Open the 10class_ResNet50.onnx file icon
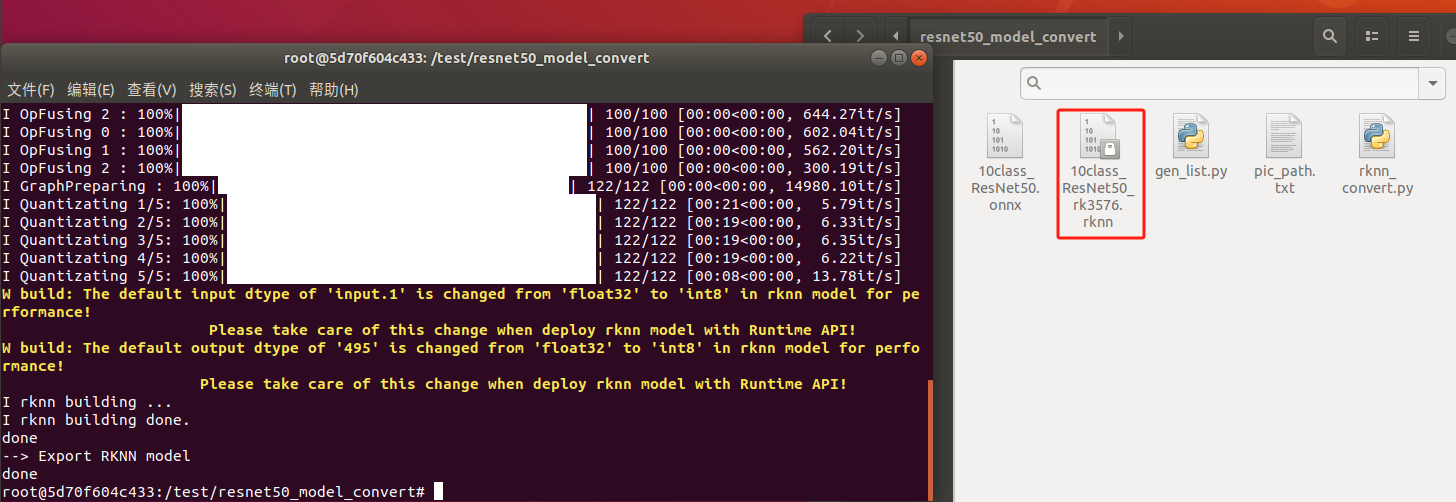The width and height of the screenshot is (1456, 502). [1007, 137]
